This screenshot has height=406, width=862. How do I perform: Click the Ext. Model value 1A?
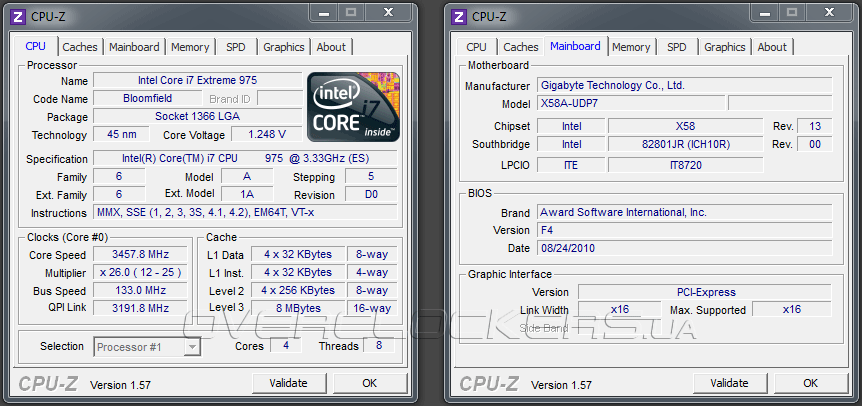coord(247,194)
